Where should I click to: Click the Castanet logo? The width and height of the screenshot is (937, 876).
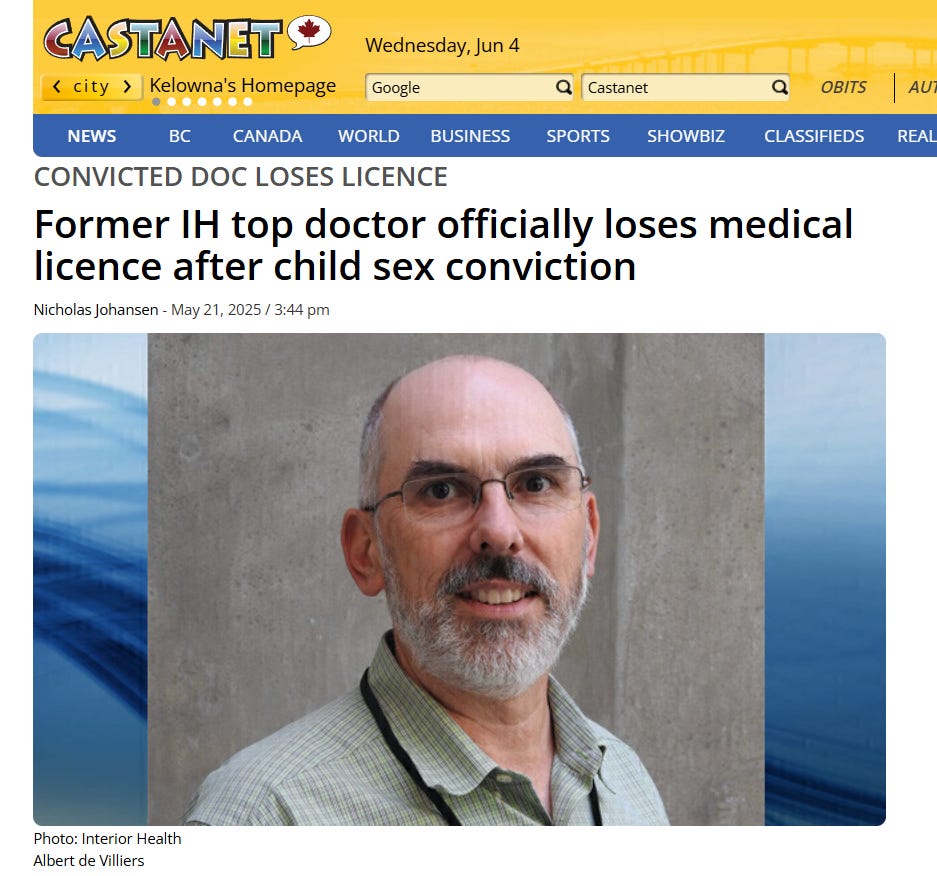click(x=163, y=38)
